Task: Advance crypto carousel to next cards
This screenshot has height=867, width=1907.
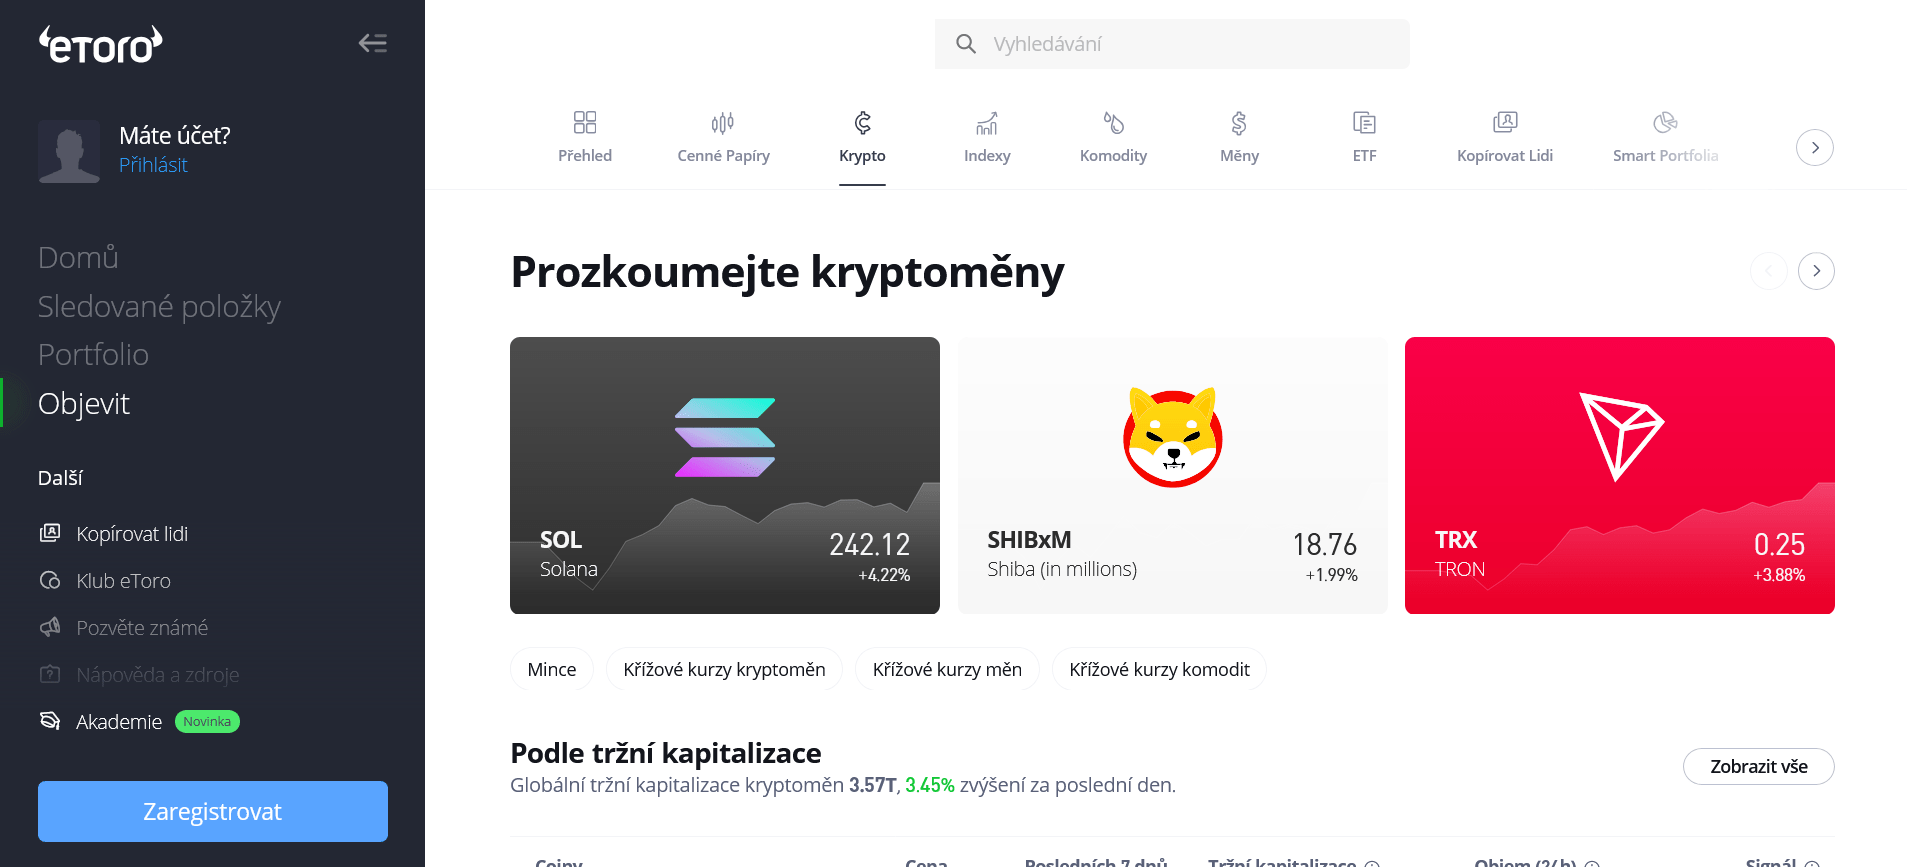Action: tap(1816, 271)
